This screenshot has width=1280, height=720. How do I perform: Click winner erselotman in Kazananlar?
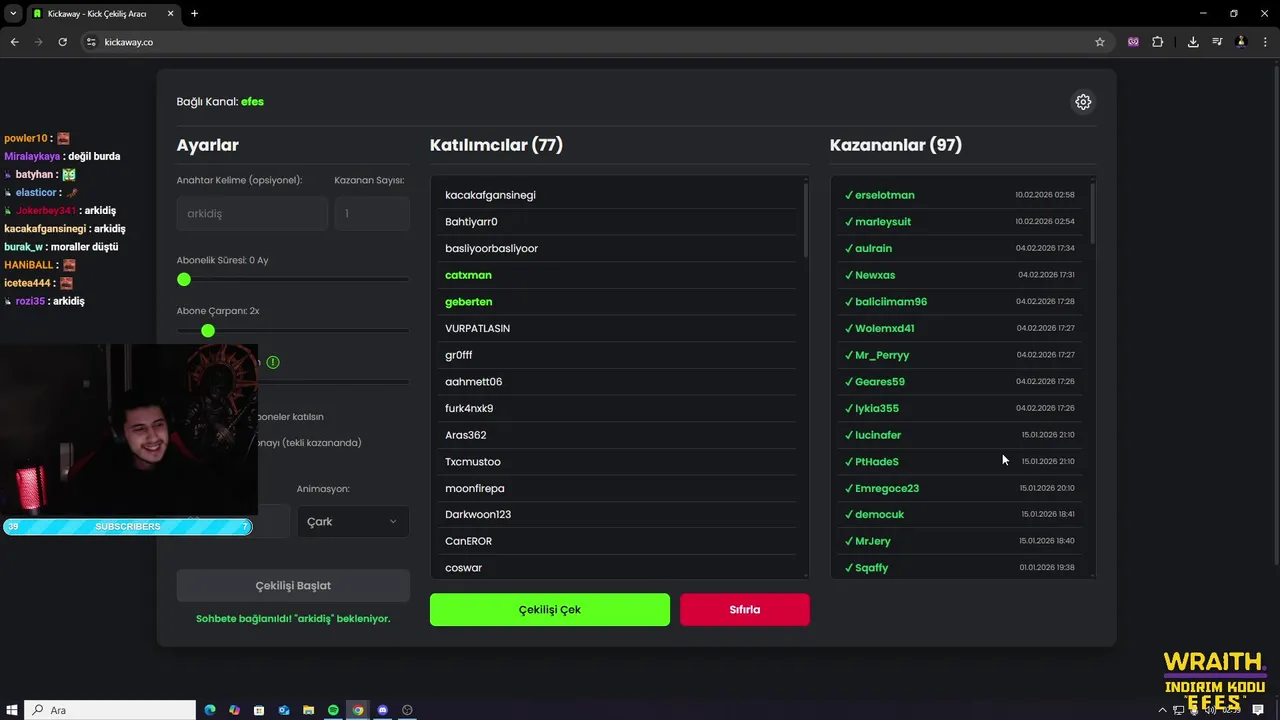(x=885, y=195)
